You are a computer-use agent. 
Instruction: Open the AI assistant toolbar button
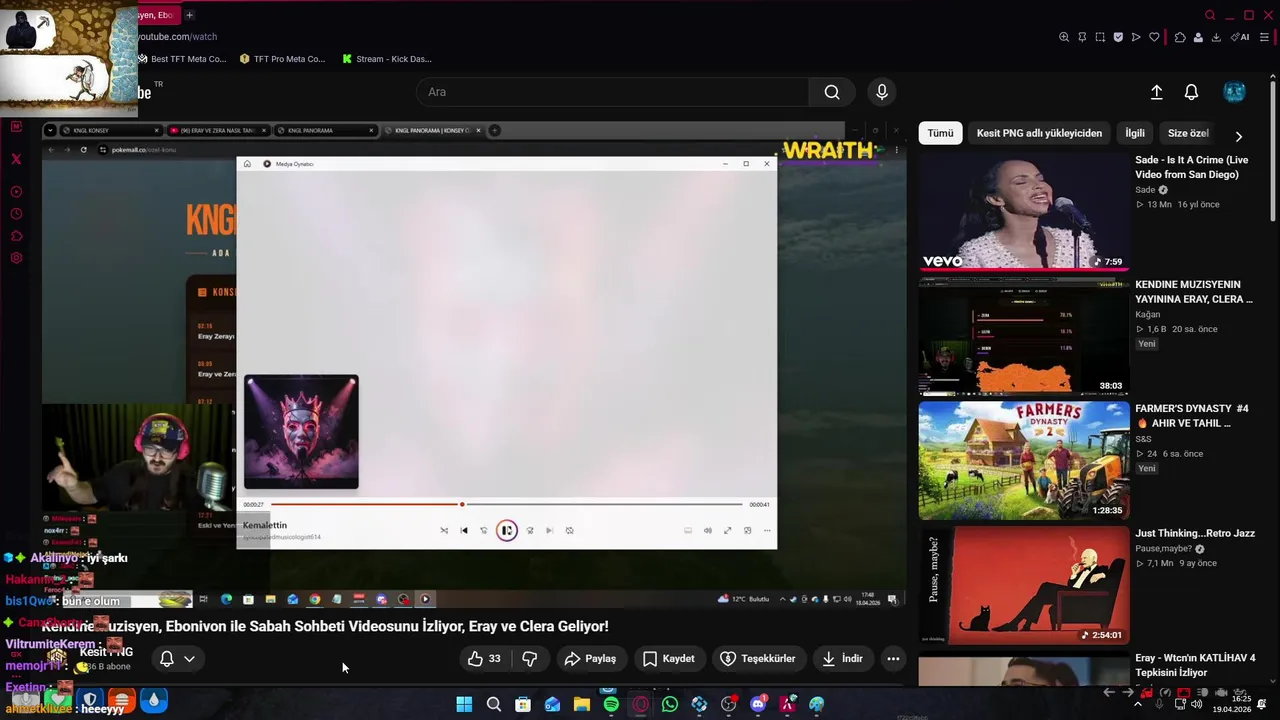(x=1240, y=37)
